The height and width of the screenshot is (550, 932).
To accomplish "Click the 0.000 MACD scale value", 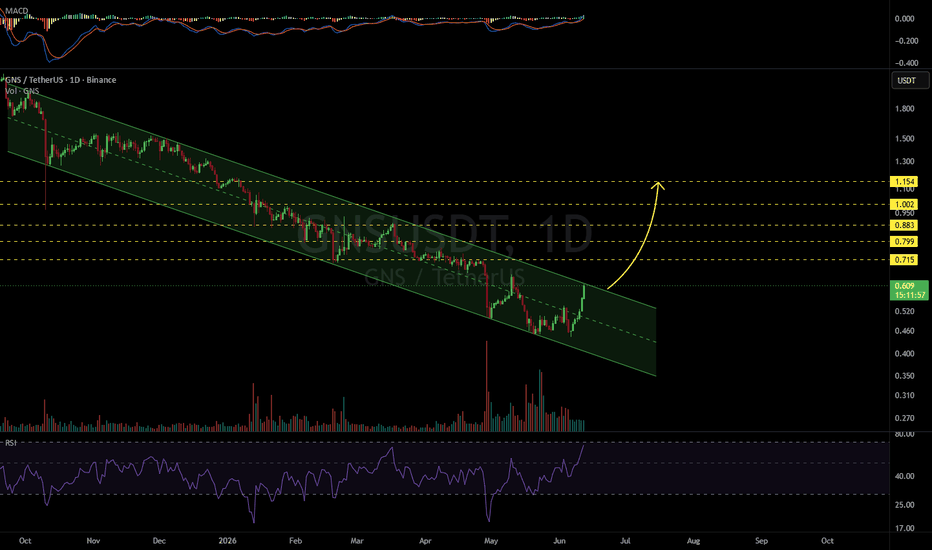I will [x=905, y=18].
